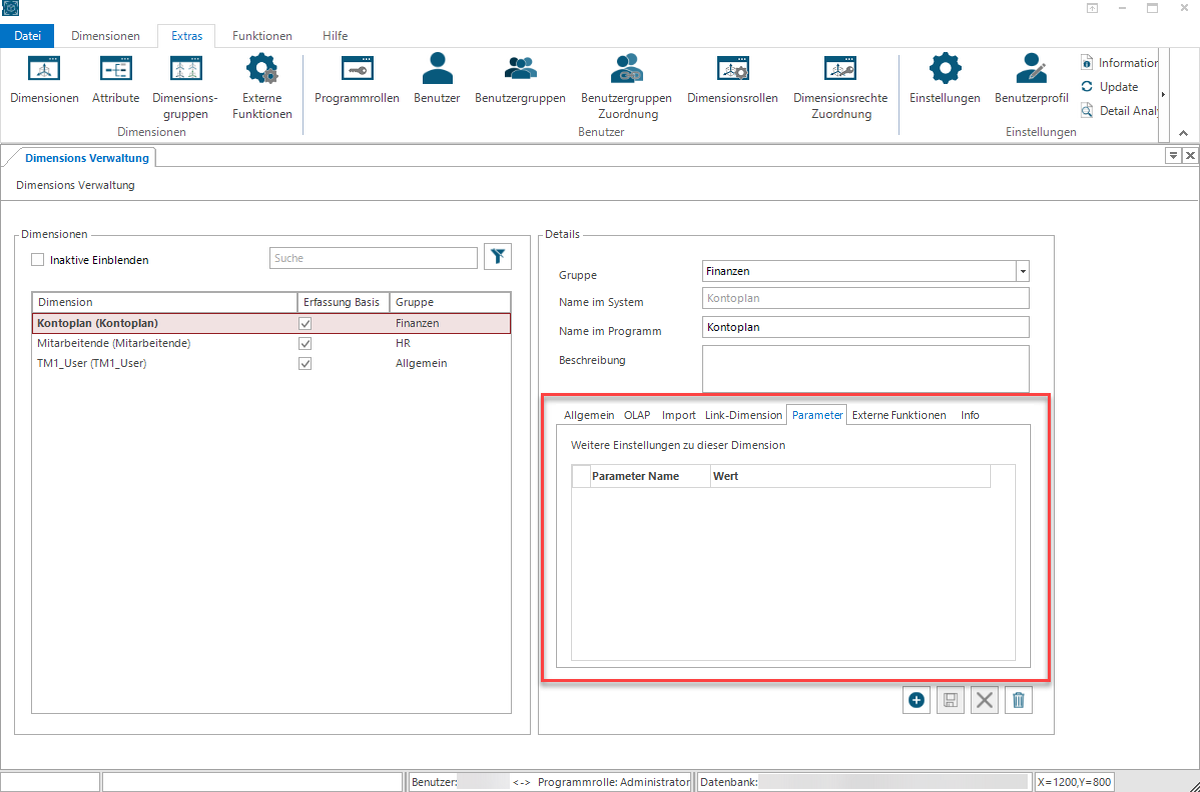Viewport: 1200px width, 792px height.
Task: Click the cancel X button
Action: (x=985, y=700)
